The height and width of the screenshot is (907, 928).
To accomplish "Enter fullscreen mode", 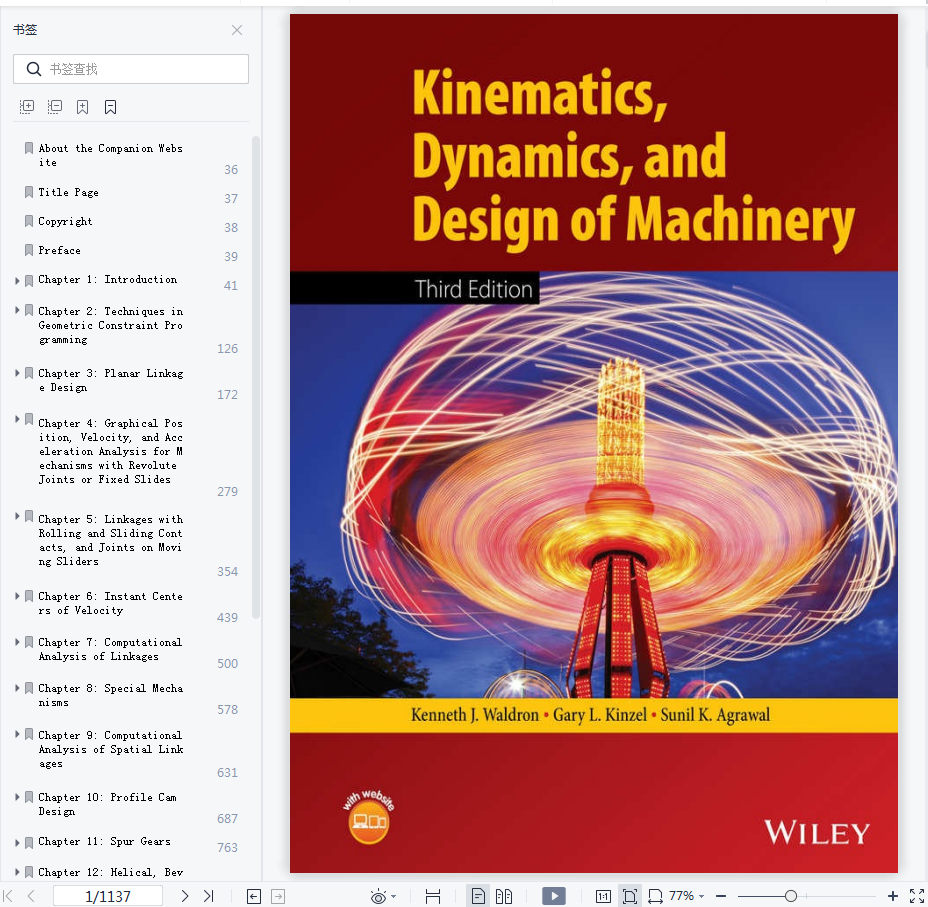I will [917, 896].
